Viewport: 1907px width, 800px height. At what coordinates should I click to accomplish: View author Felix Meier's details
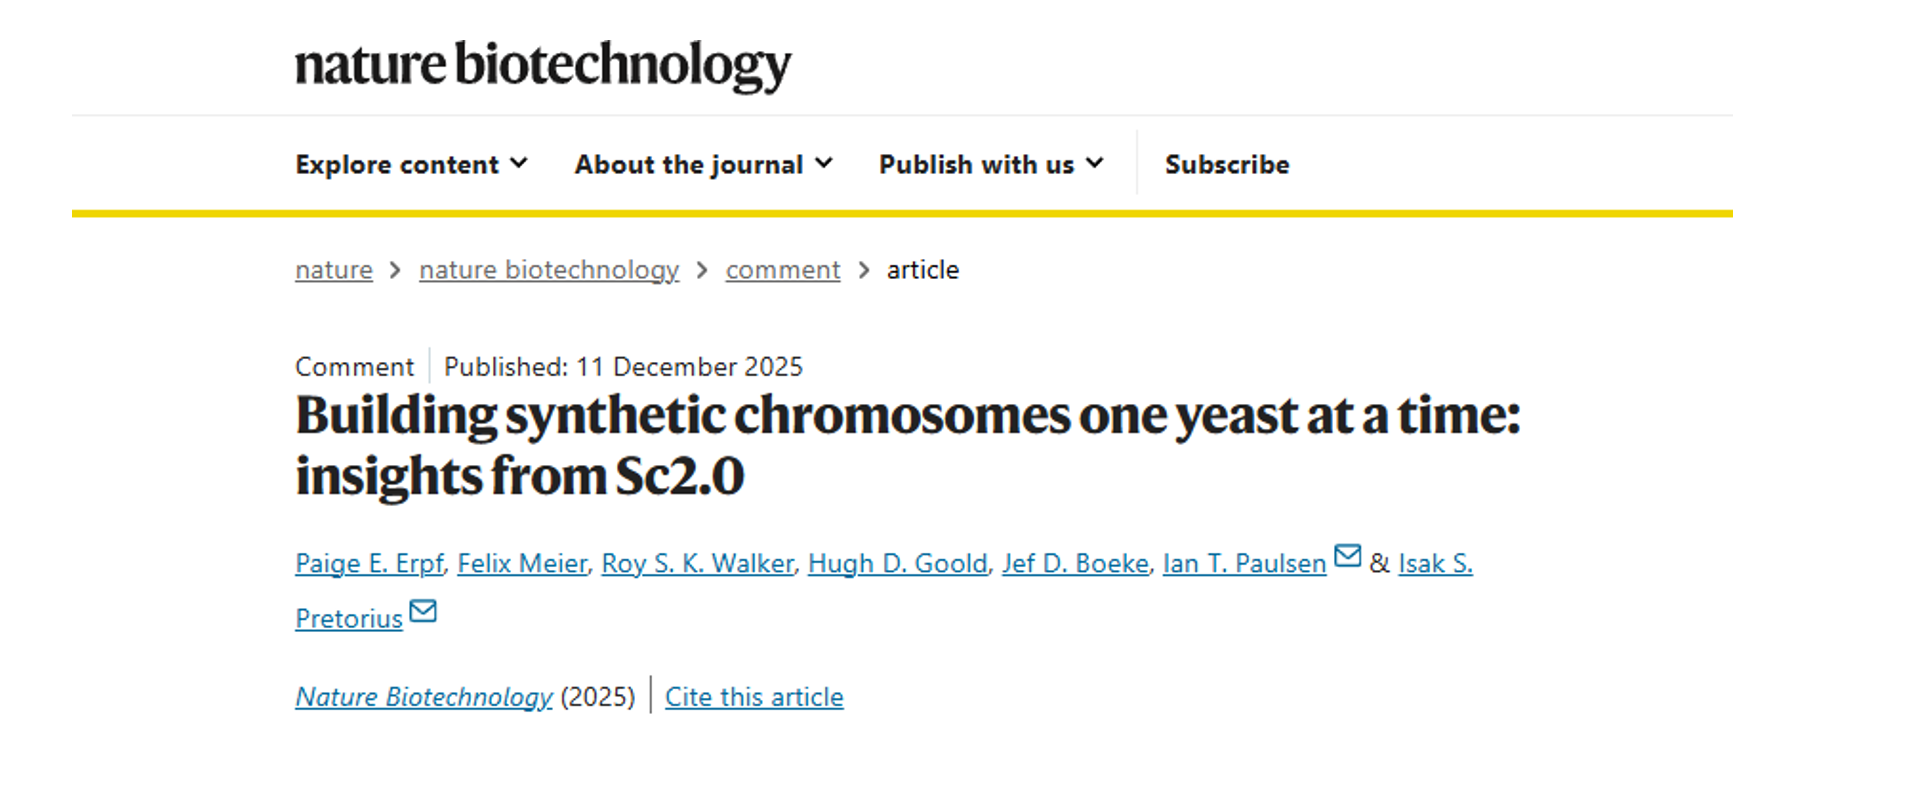[x=522, y=564]
